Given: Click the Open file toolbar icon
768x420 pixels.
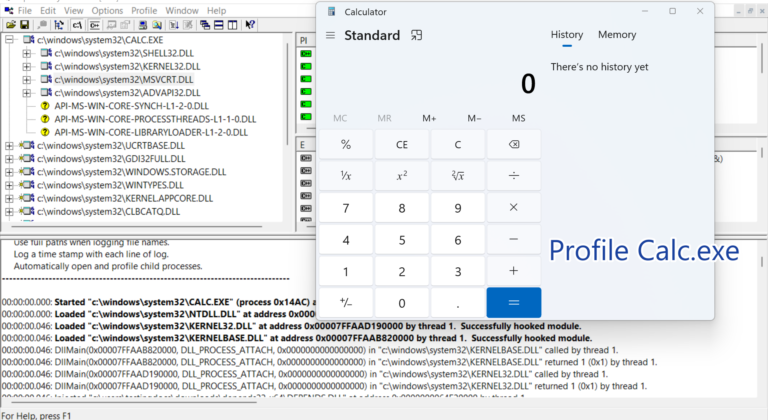Looking at the screenshot, I should pos(10,24).
